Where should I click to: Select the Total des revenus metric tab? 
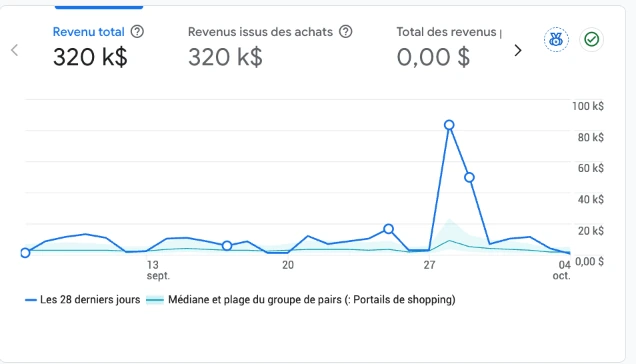[449, 47]
